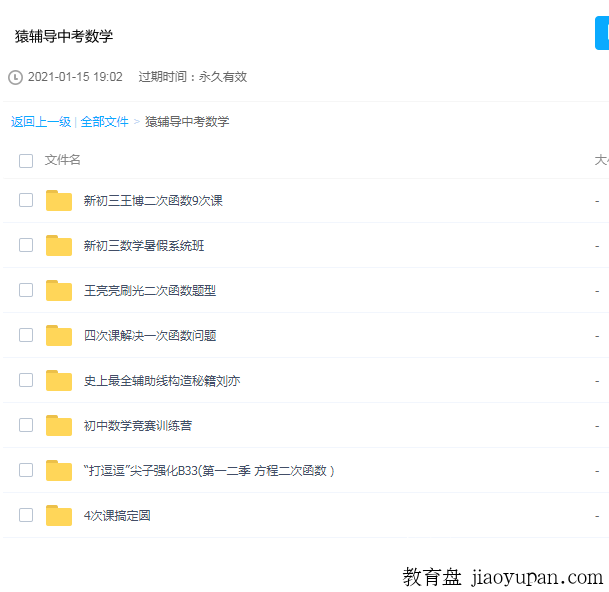
Task: Click folder icon for 新初三数学暑假系统班
Action: (59, 246)
